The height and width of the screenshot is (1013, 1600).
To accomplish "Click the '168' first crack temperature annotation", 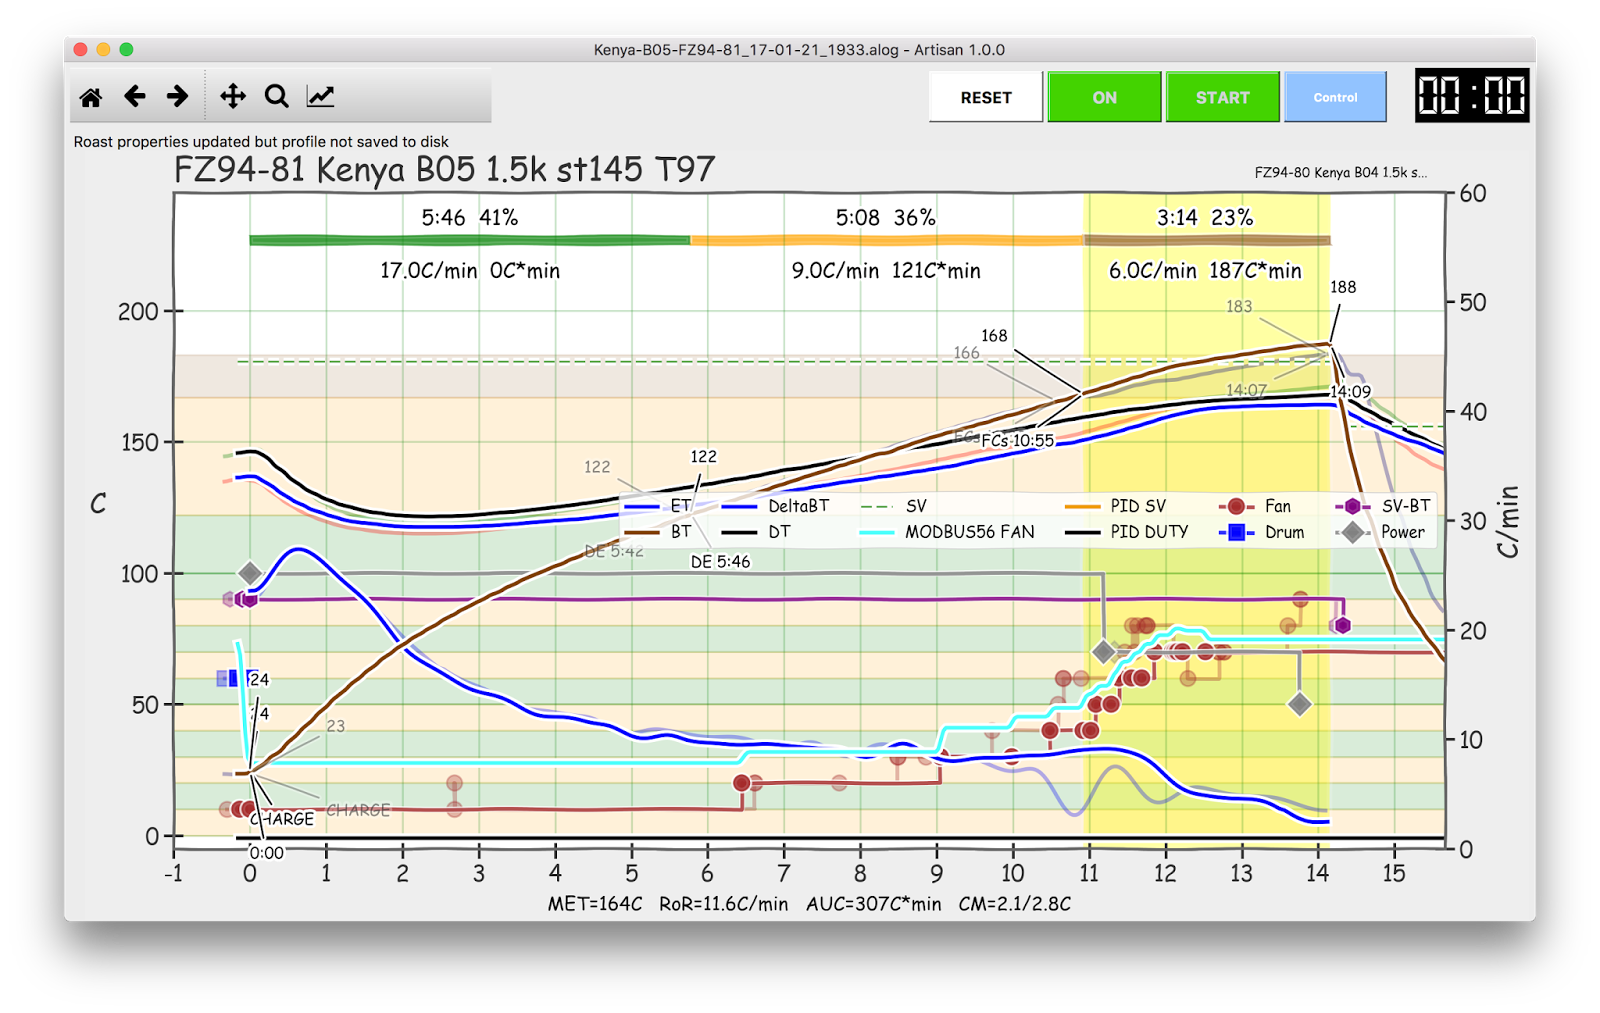I will [x=994, y=336].
